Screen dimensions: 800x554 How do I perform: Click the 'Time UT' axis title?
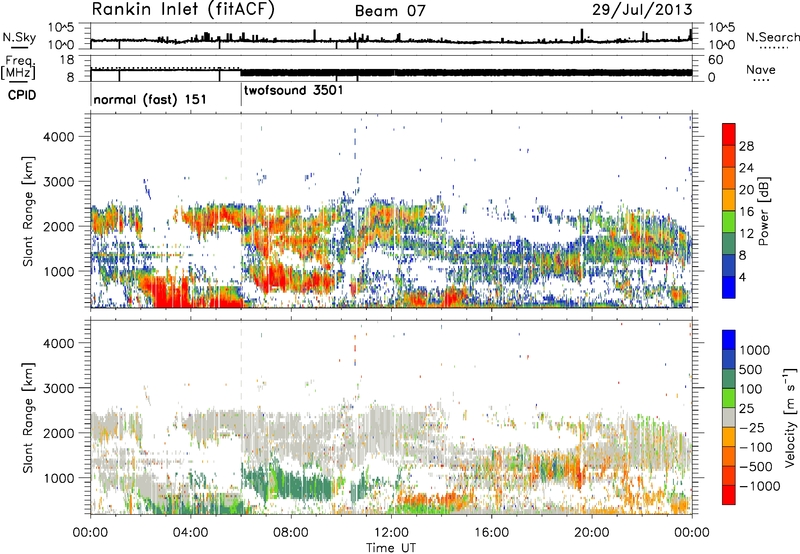(391, 547)
